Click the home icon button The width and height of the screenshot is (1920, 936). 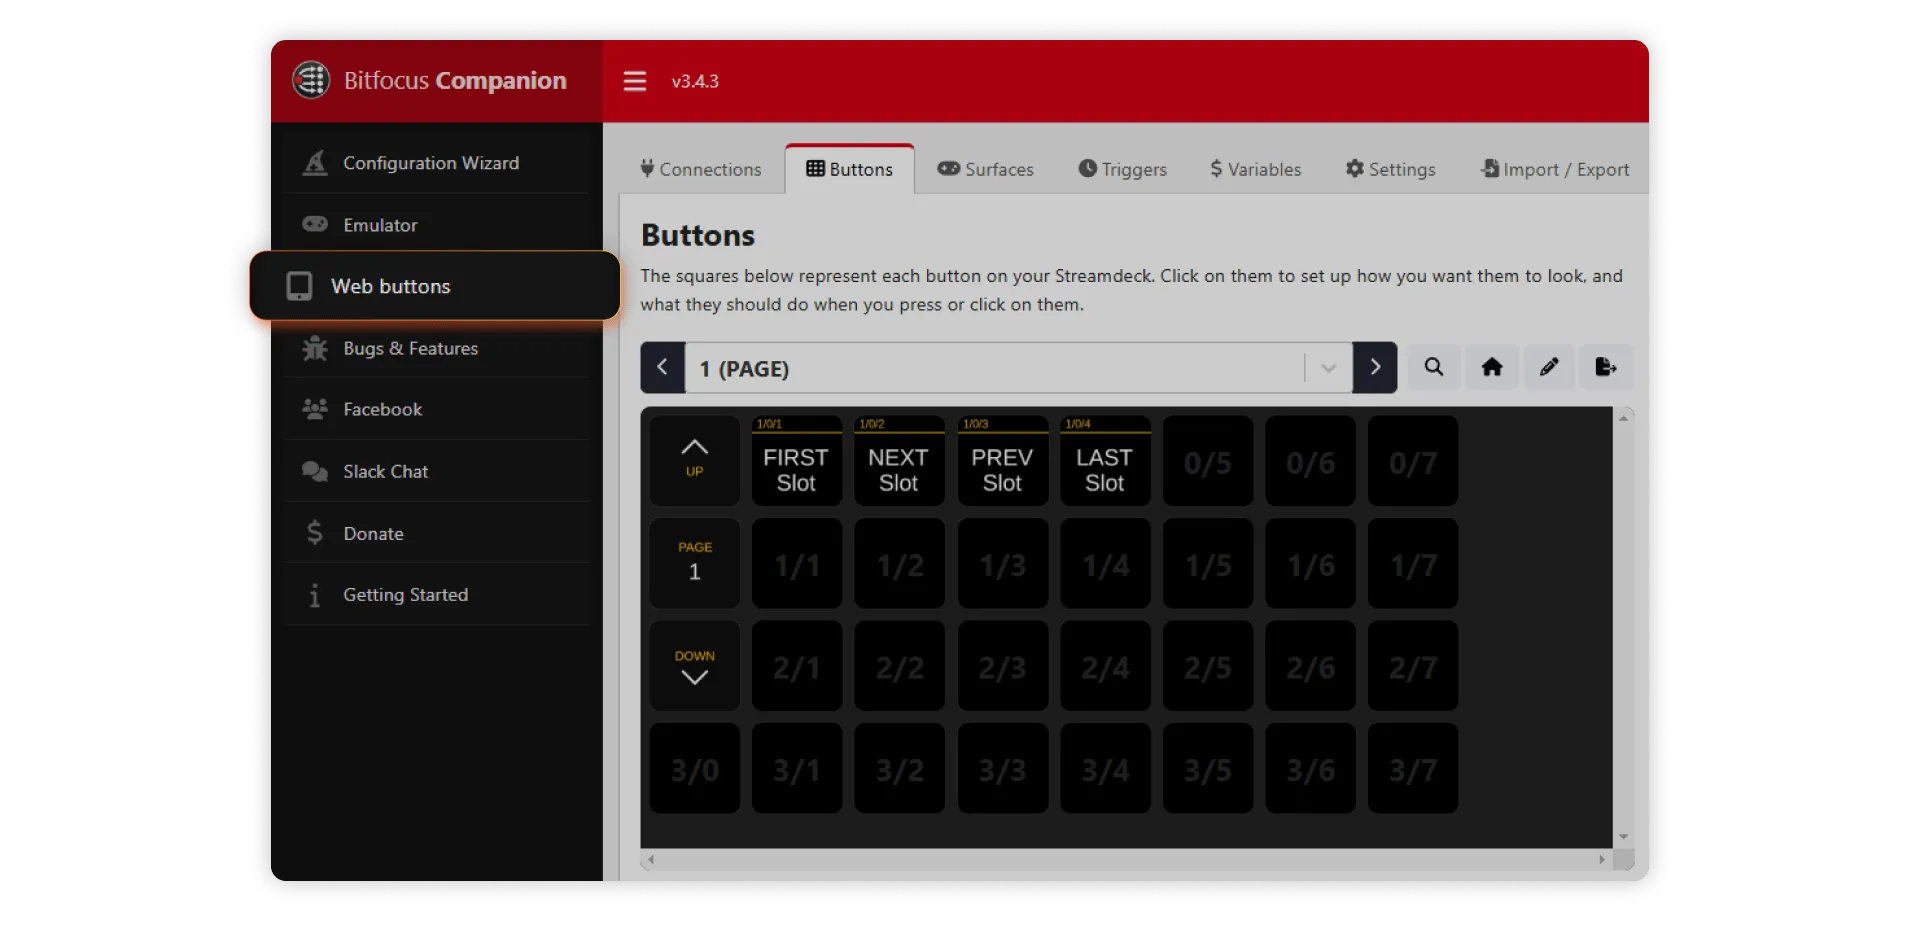pyautogui.click(x=1492, y=367)
